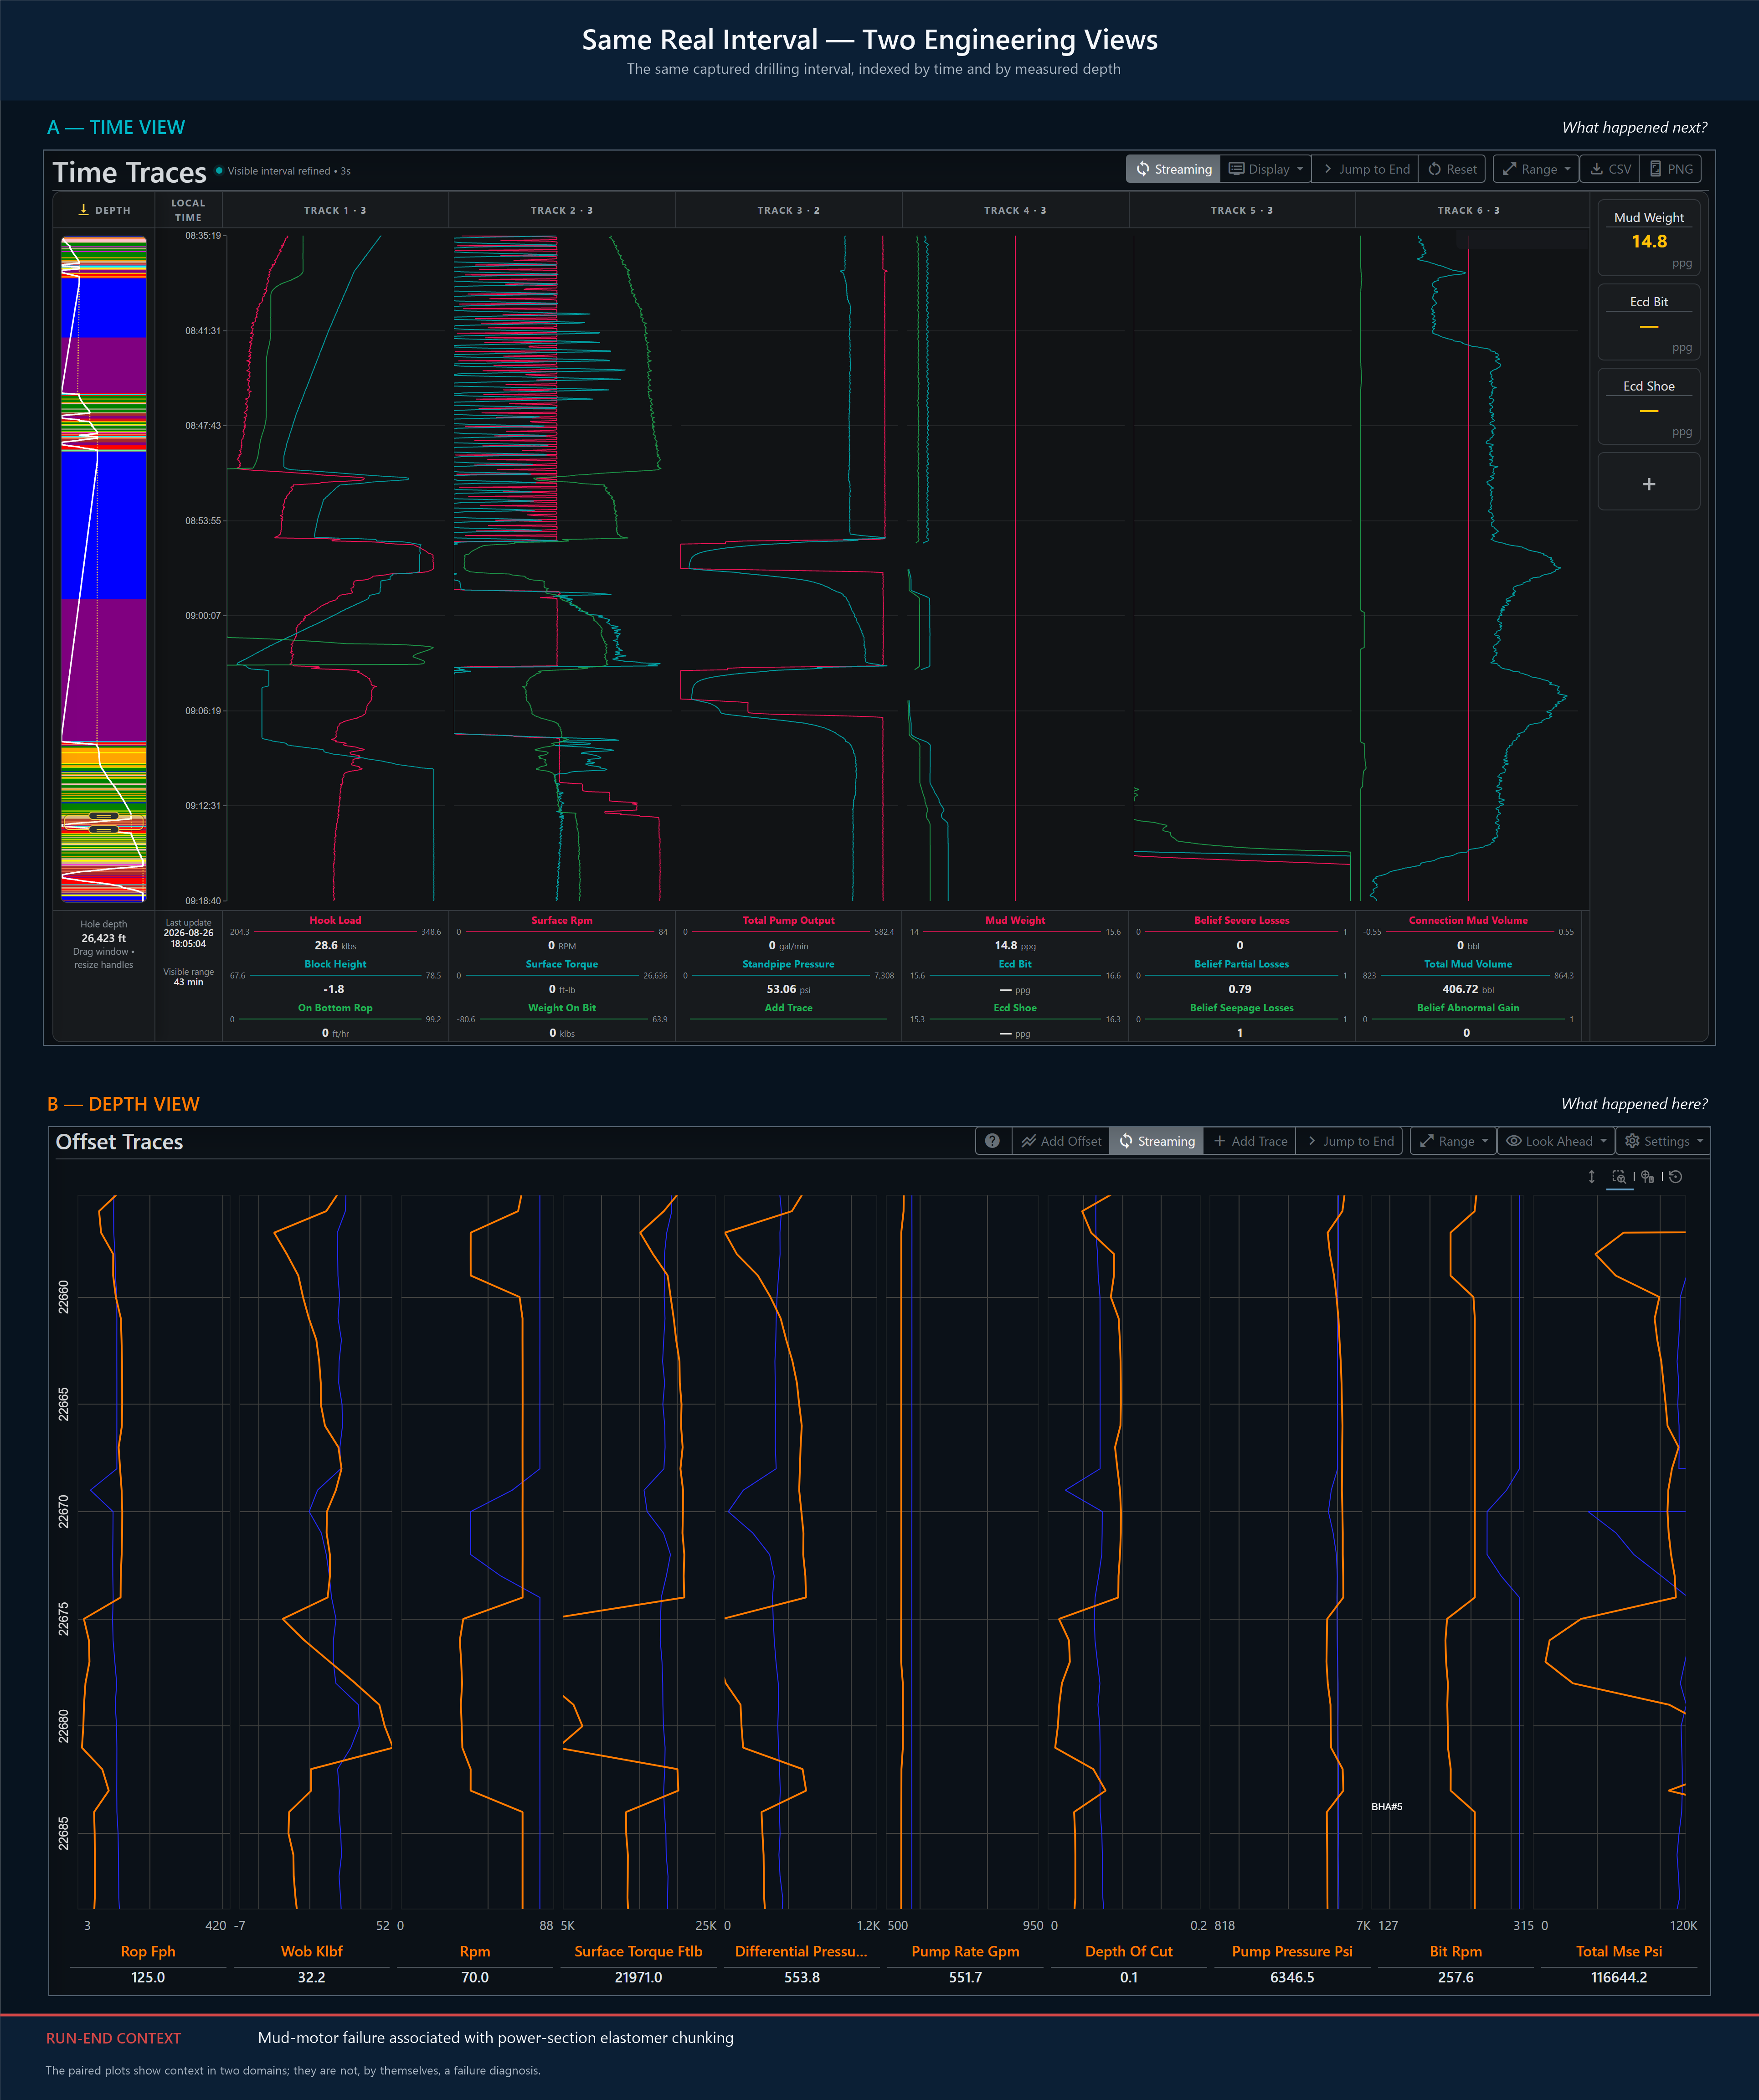The width and height of the screenshot is (1759, 2100).
Task: Select the TRACK 1 · 3 header
Action: [335, 210]
